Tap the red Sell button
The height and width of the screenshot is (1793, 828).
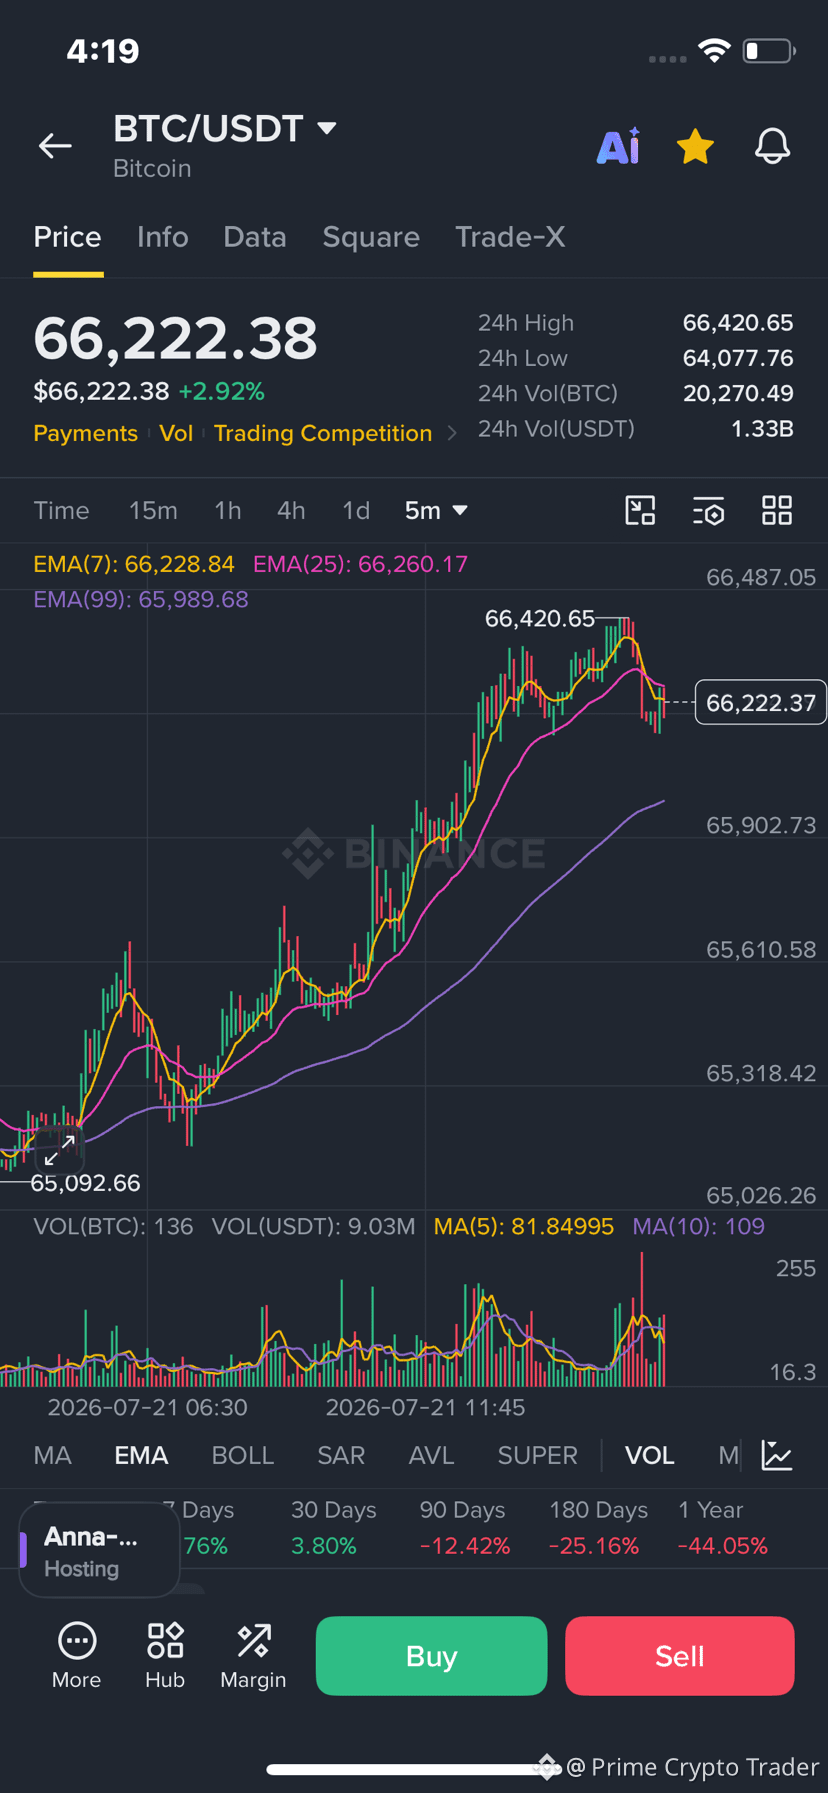point(680,1656)
